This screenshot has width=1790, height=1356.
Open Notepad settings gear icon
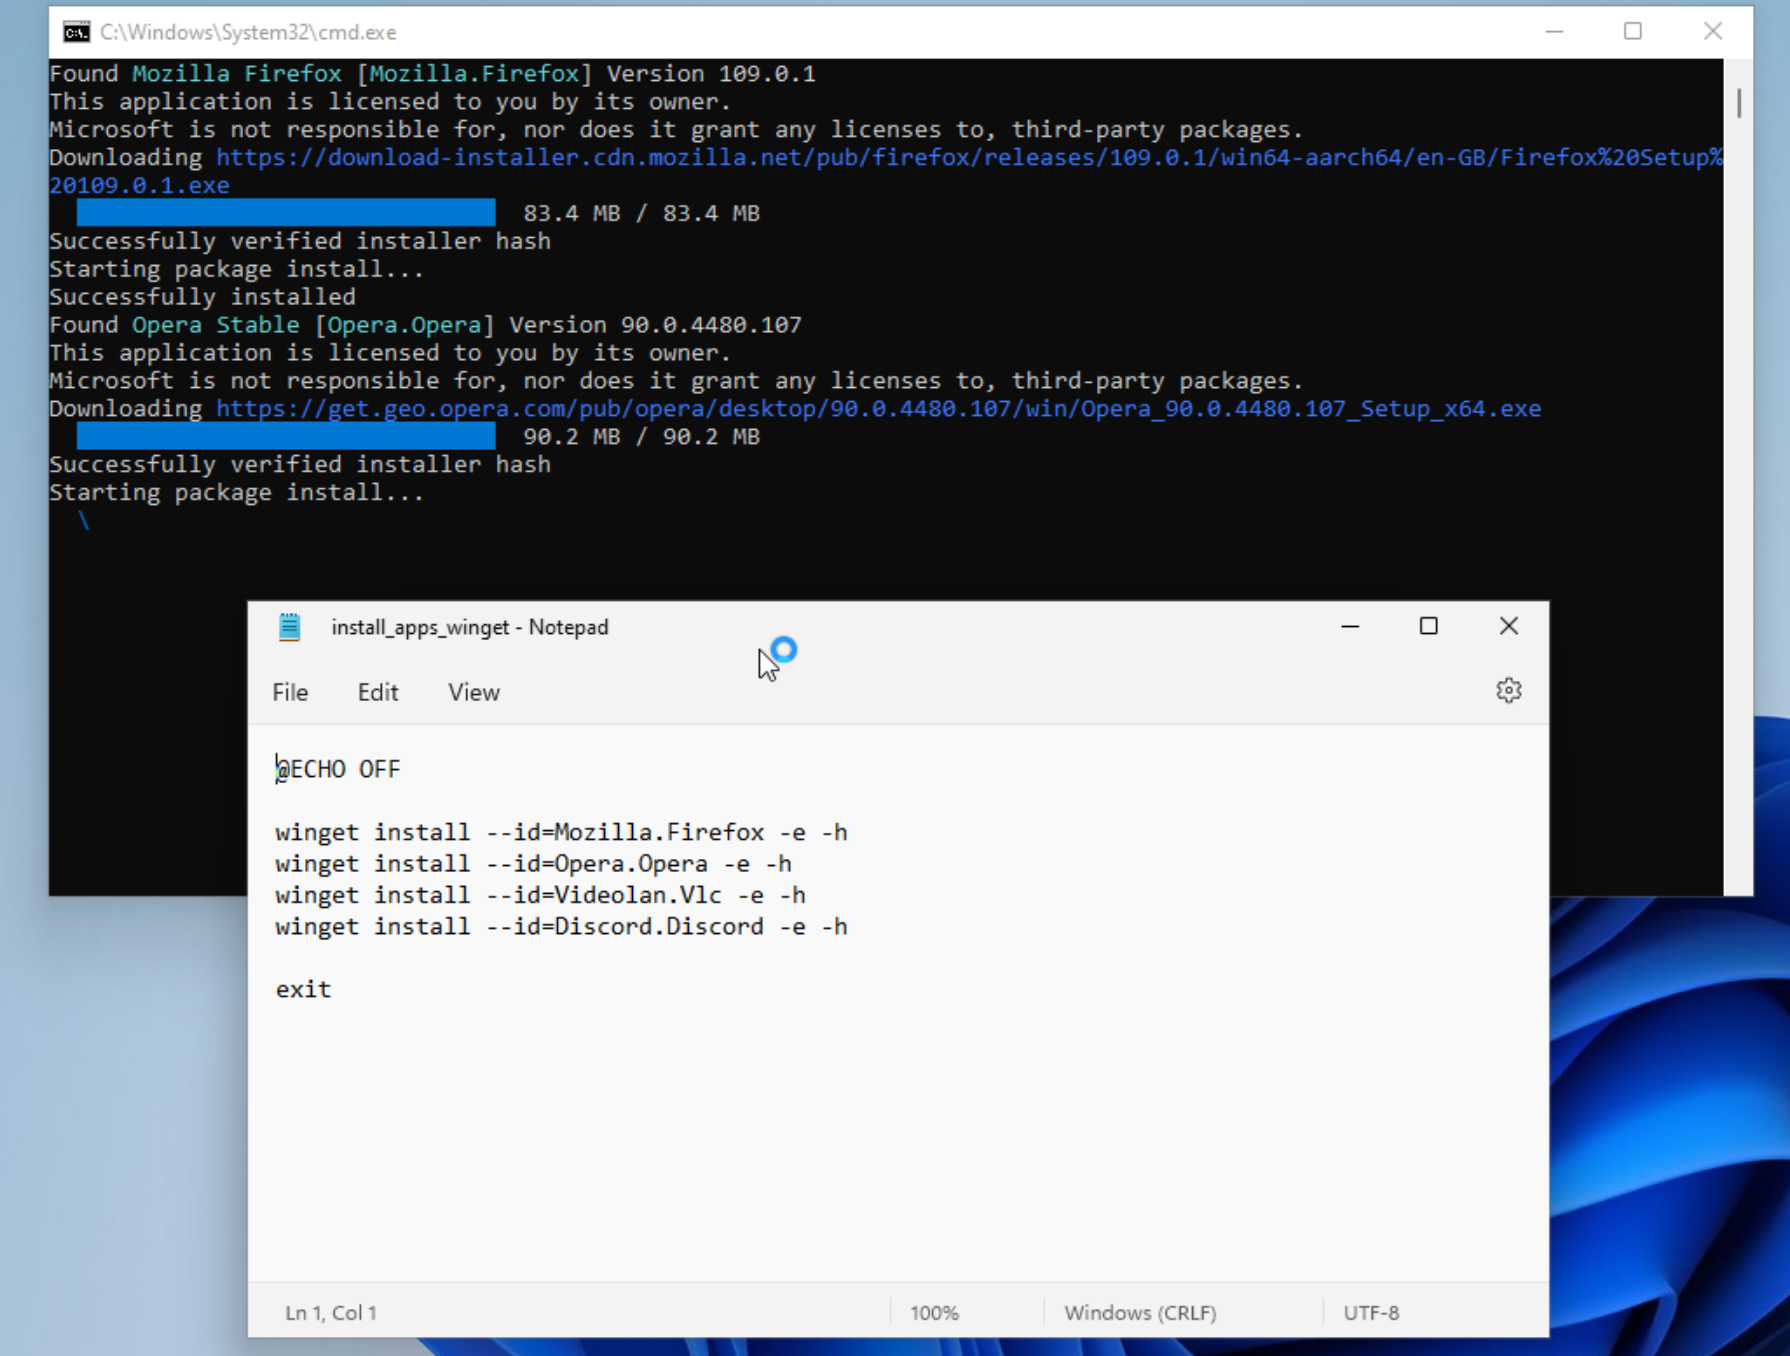pos(1508,691)
